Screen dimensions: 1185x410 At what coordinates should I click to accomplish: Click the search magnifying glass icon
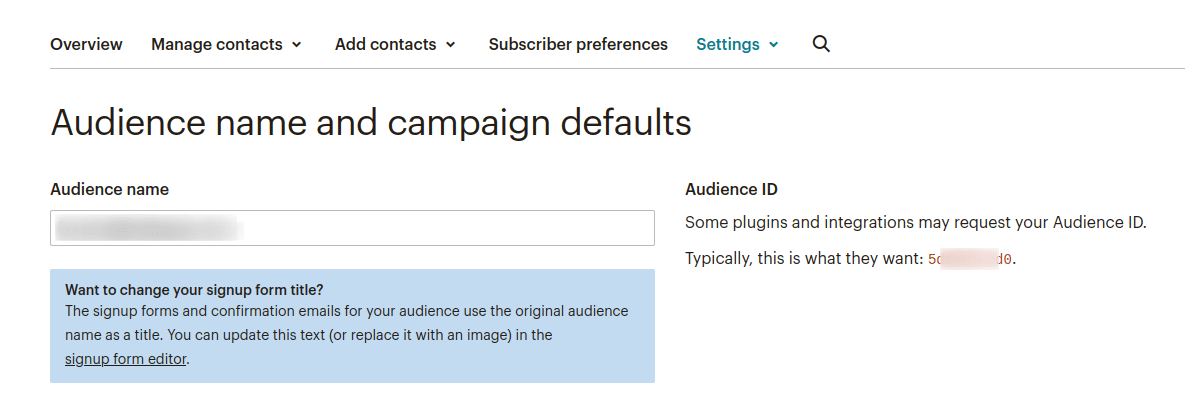[x=821, y=44]
